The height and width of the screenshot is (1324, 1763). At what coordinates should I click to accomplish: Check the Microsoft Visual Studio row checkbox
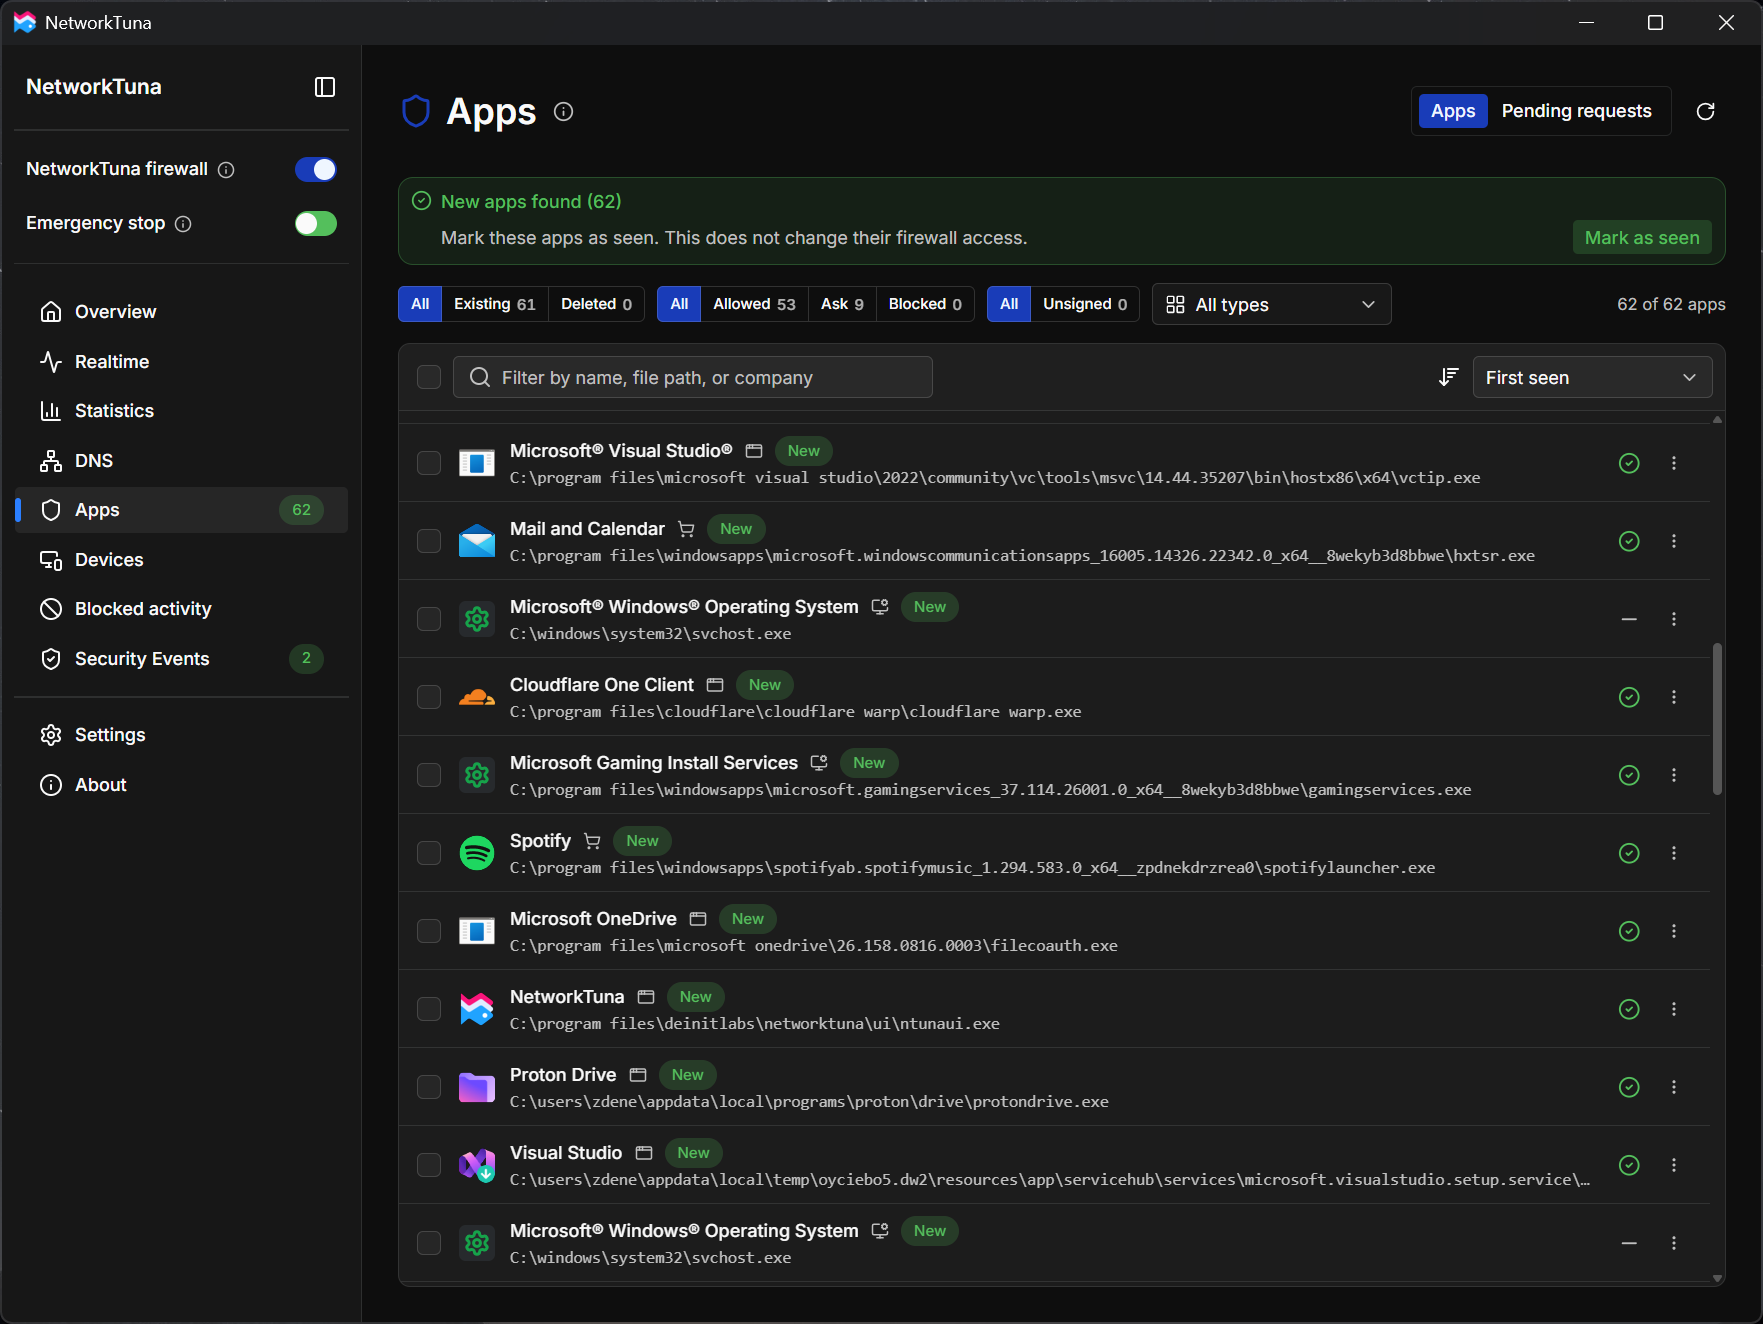click(x=429, y=463)
